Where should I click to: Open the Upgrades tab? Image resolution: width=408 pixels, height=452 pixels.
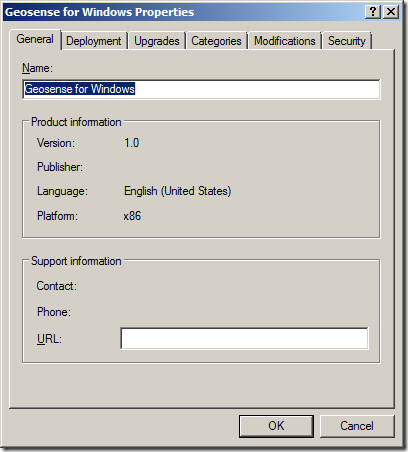point(157,41)
